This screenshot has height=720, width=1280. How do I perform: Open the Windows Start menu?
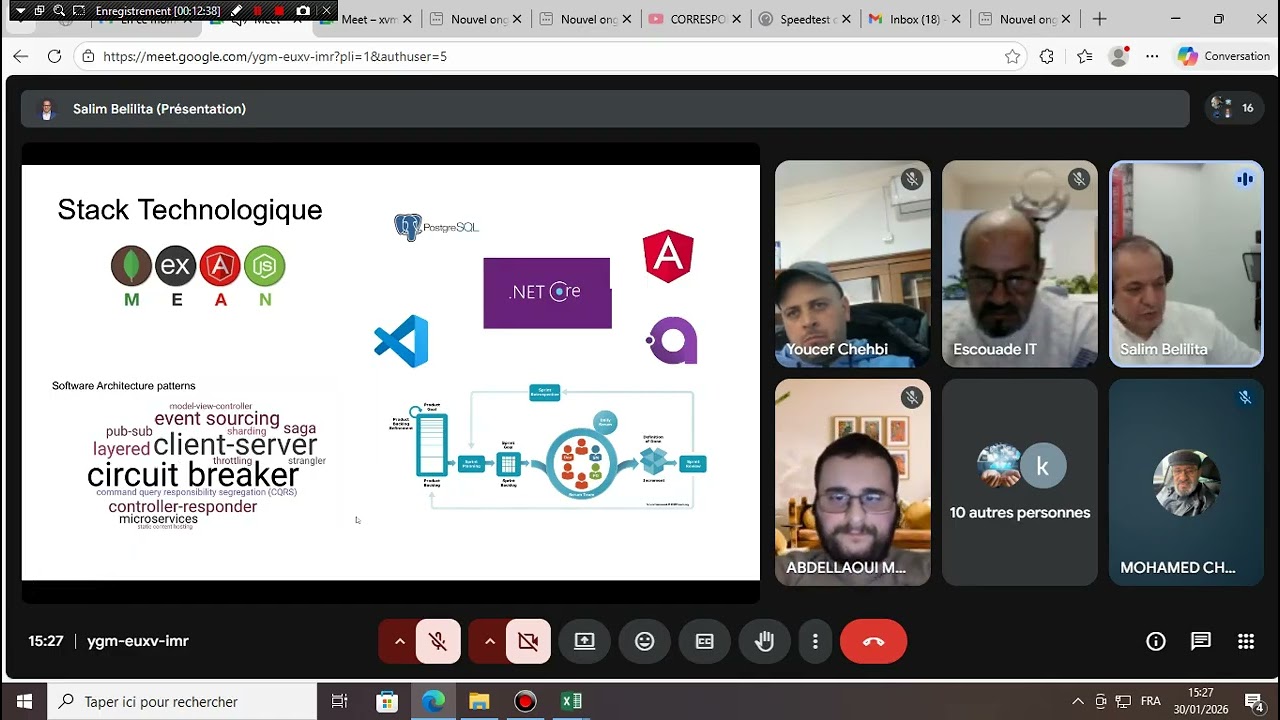[x=24, y=701]
